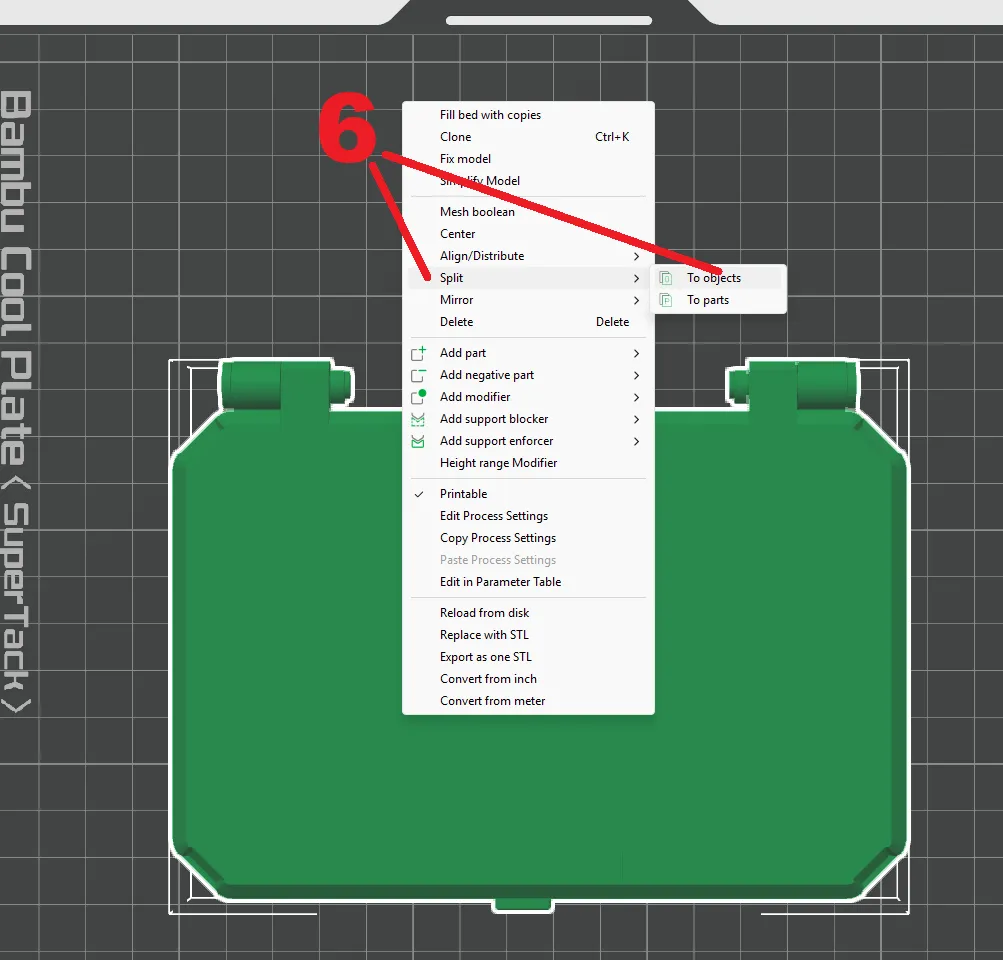Open the Add modifier submenu
1003x960 pixels.
(x=528, y=397)
